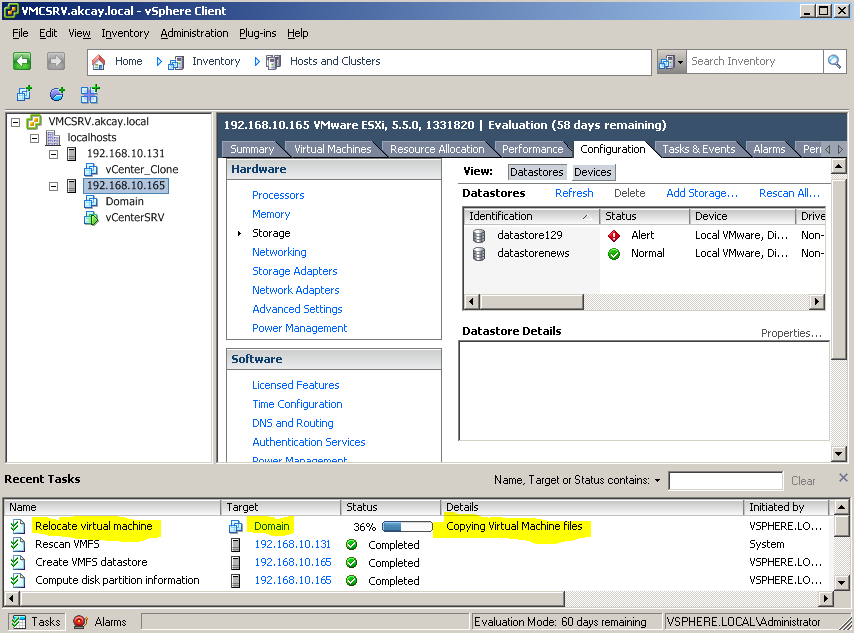This screenshot has width=854, height=633.
Task: Click the datastore129 datastore icon
Action: pos(479,235)
